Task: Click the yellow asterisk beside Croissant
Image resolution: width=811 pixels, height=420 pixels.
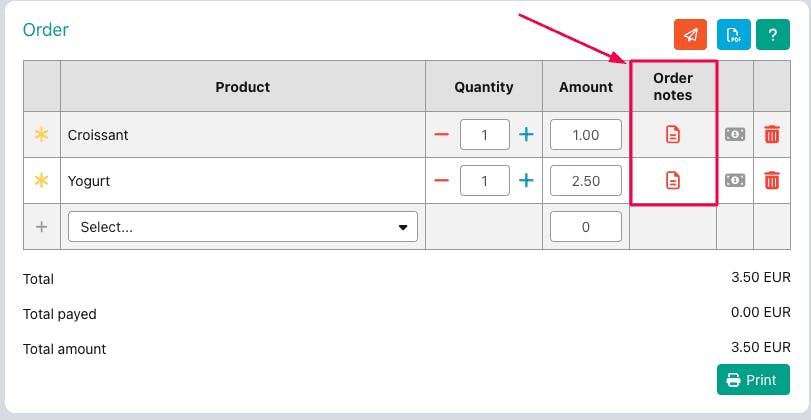Action: coord(42,134)
